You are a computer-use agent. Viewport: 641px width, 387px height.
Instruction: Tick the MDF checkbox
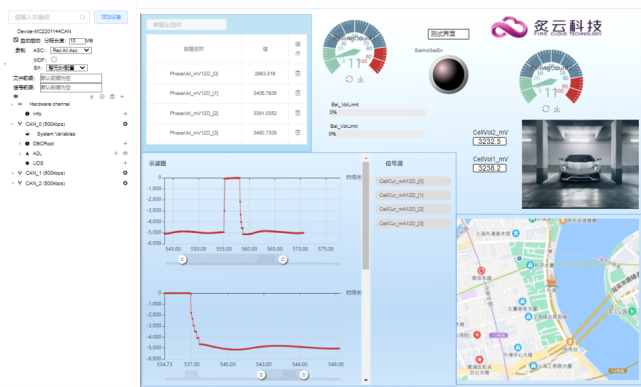click(x=54, y=59)
